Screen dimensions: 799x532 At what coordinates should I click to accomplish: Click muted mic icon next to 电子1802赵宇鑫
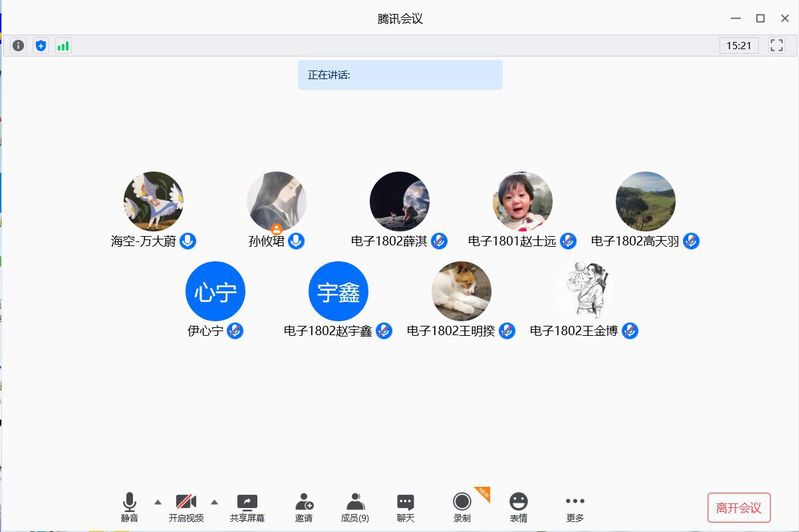pyautogui.click(x=384, y=331)
